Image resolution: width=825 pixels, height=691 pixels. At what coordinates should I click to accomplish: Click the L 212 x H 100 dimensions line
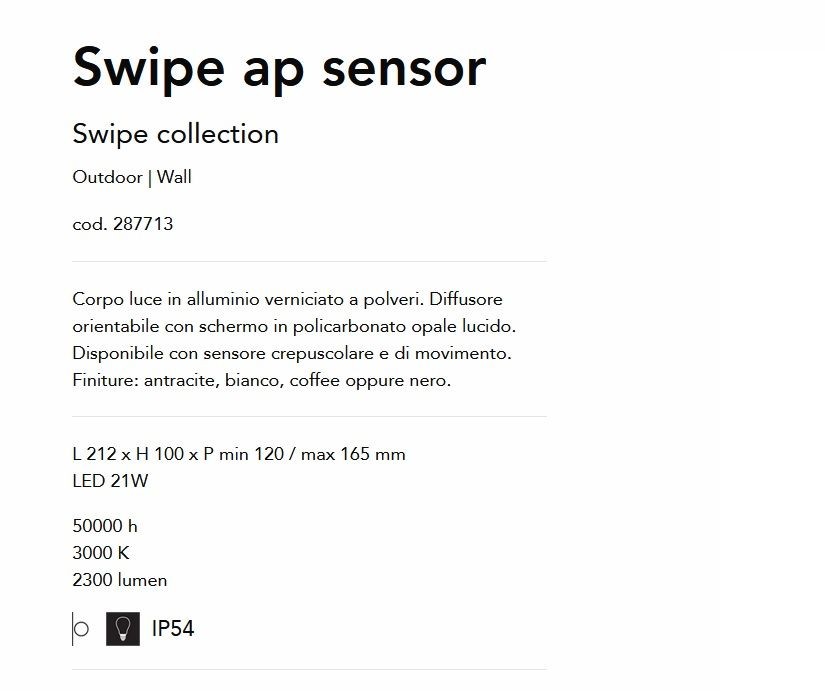pos(239,454)
